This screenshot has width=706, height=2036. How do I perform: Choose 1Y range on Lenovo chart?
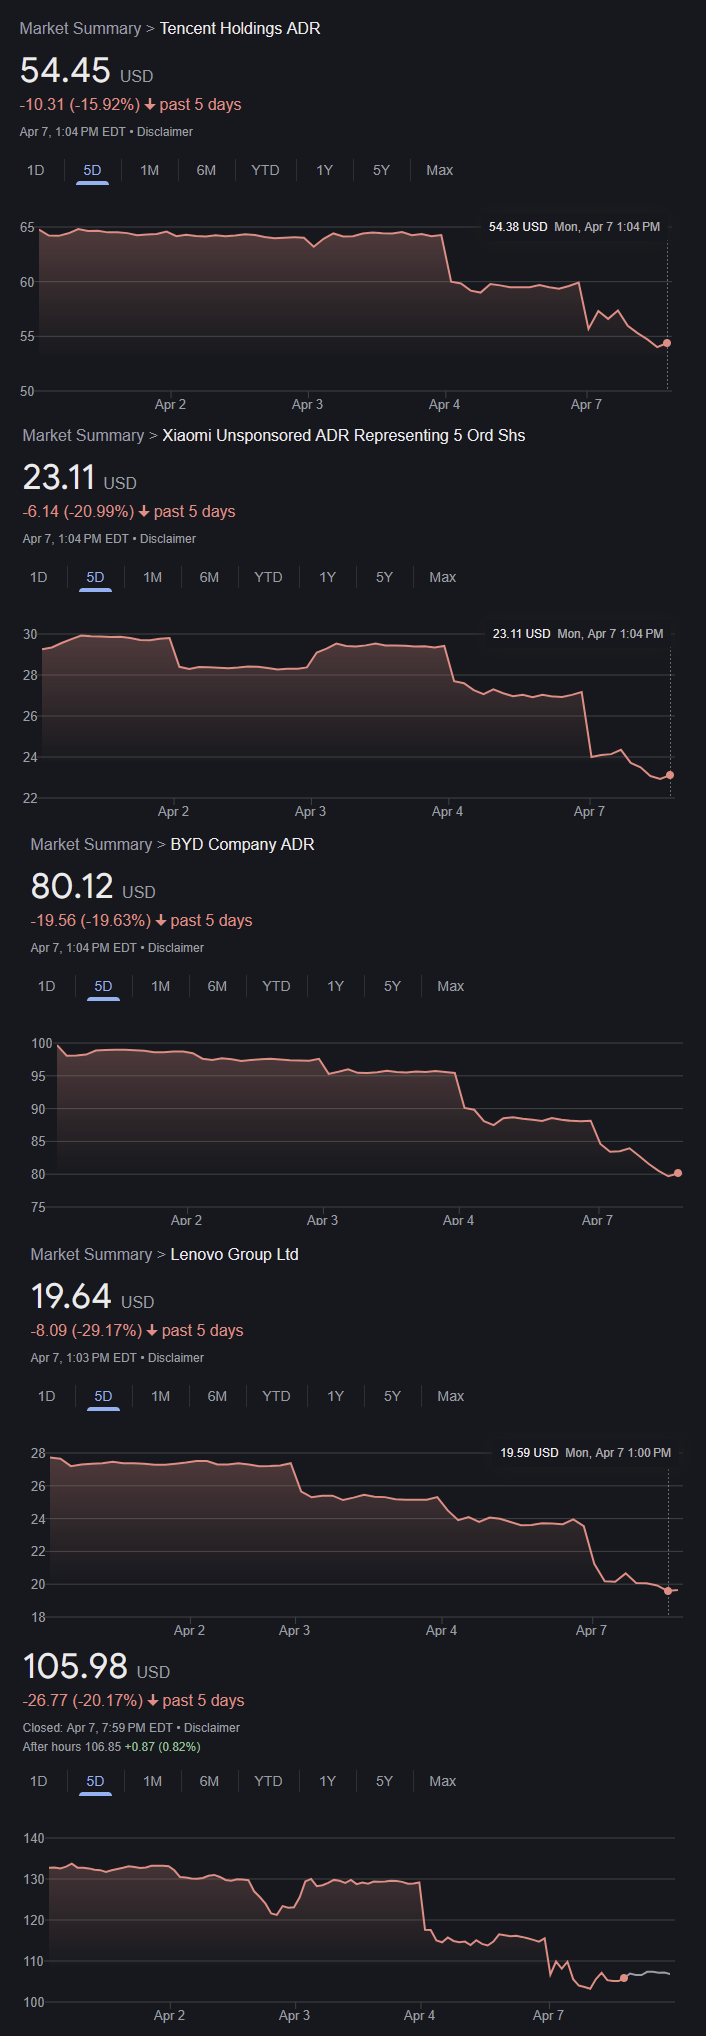(335, 1396)
